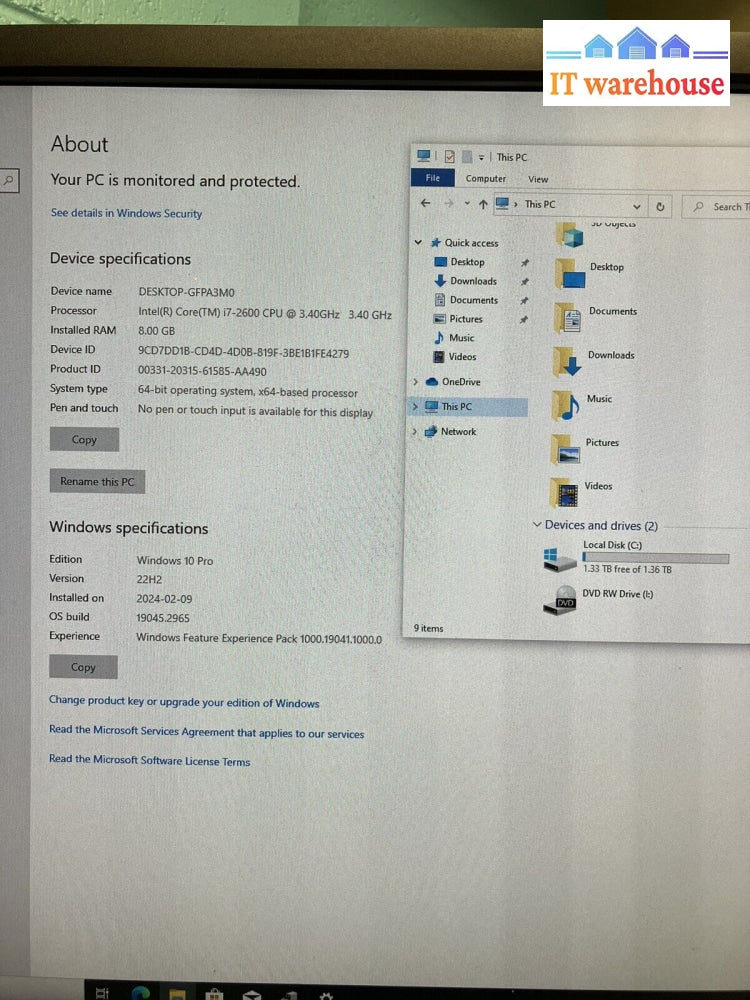Image resolution: width=750 pixels, height=1000 pixels.
Task: Open the Music folder in main pane
Action: (565, 405)
